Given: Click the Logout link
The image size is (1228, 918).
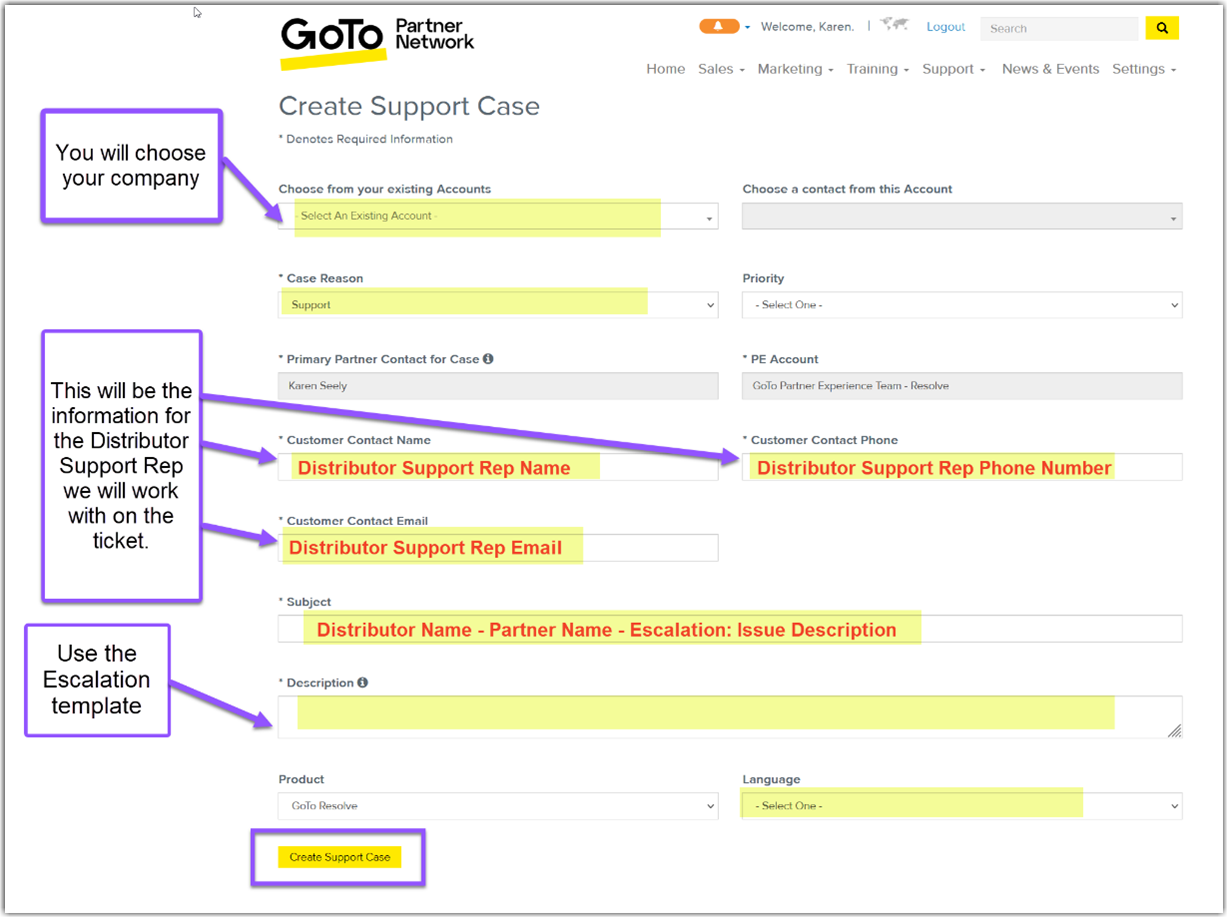Looking at the screenshot, I should 946,27.
